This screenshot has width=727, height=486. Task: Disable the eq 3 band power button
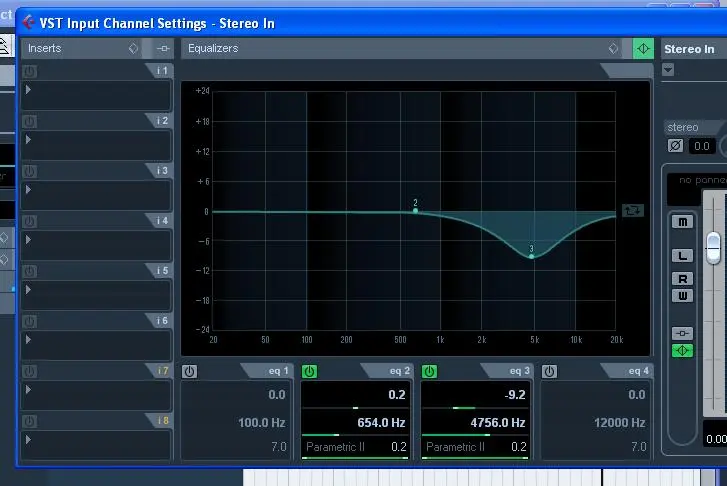tap(429, 371)
